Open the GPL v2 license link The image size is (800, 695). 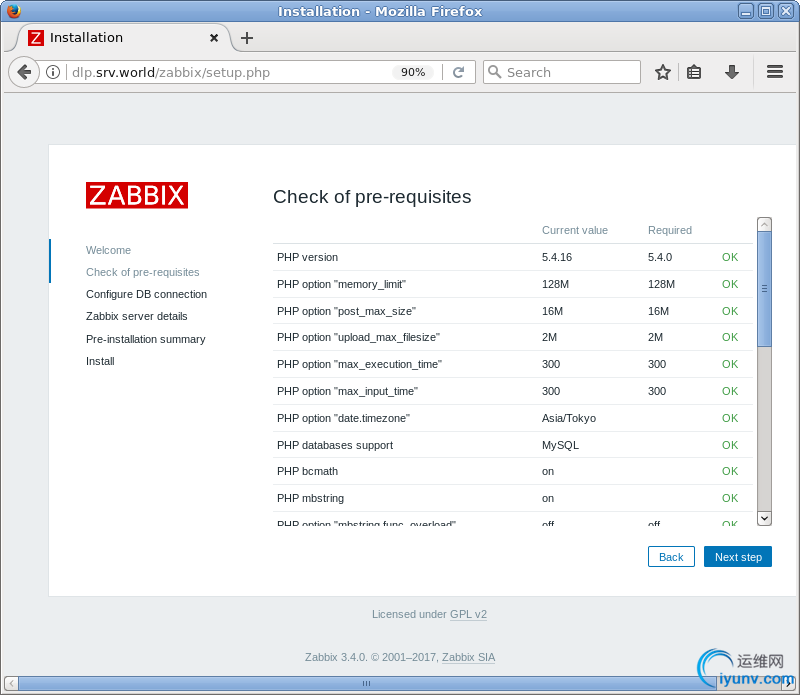coord(468,614)
